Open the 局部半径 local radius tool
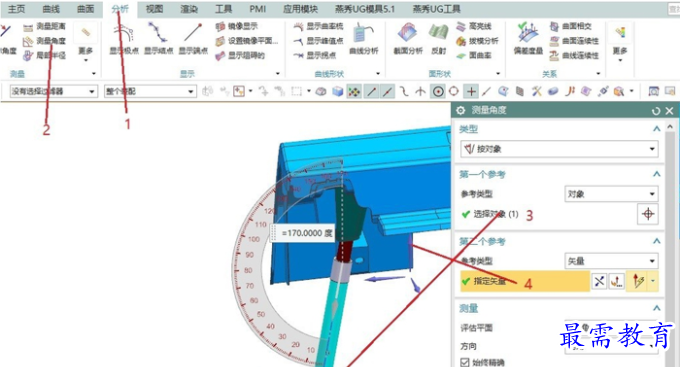Viewport: 681px width, 367px height. point(45,56)
